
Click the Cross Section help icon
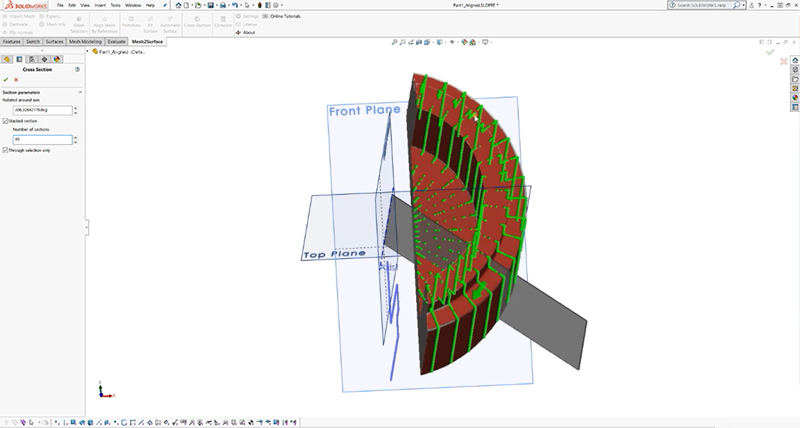(x=78, y=69)
